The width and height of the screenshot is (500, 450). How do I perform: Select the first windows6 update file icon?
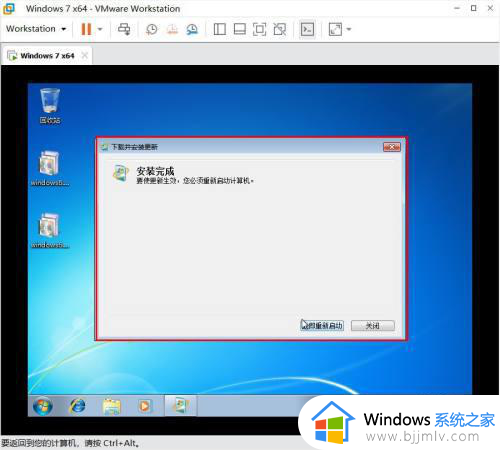pos(50,168)
